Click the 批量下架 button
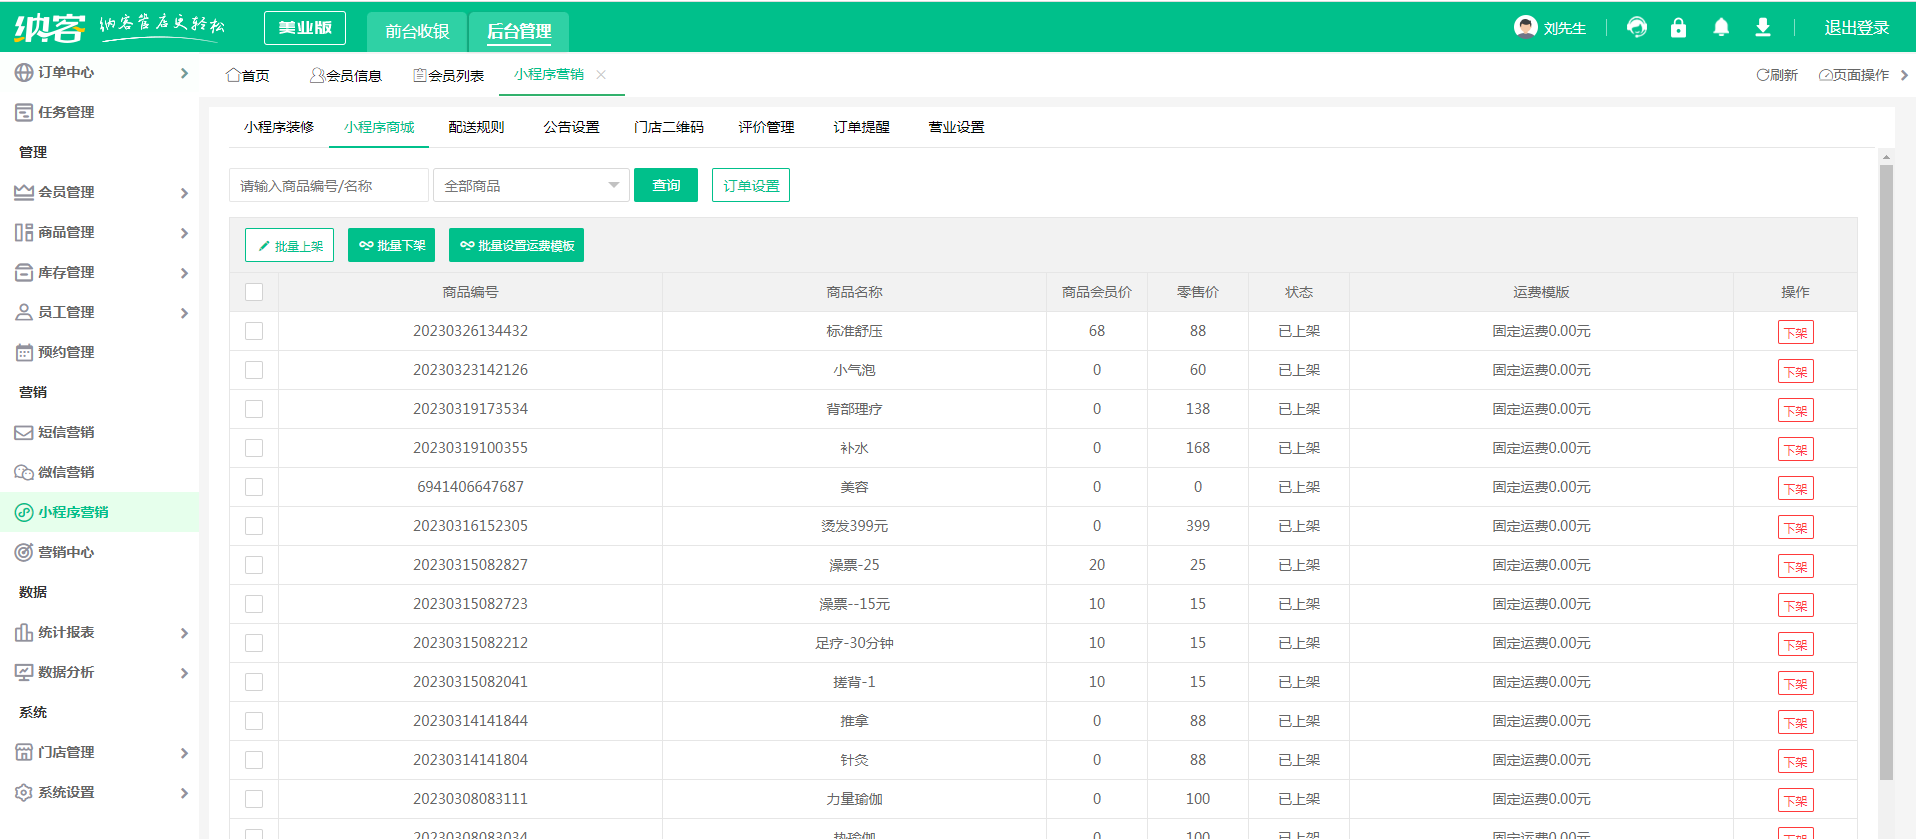The width and height of the screenshot is (1916, 839). [391, 245]
